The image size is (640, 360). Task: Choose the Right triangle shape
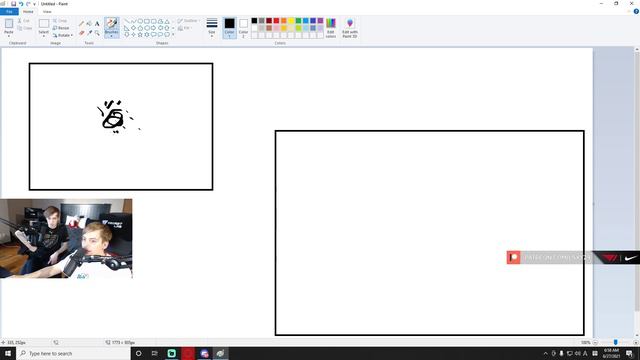tap(127, 28)
